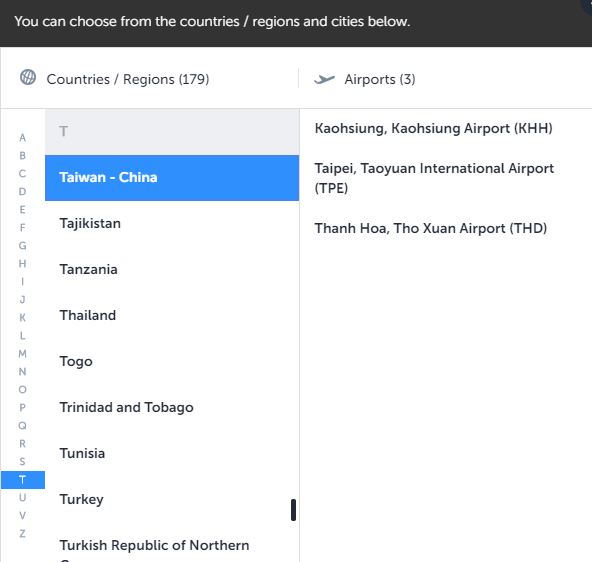Screen dimensions: 592x562
Task: Click the country list scrollbar thumb
Action: (293, 510)
